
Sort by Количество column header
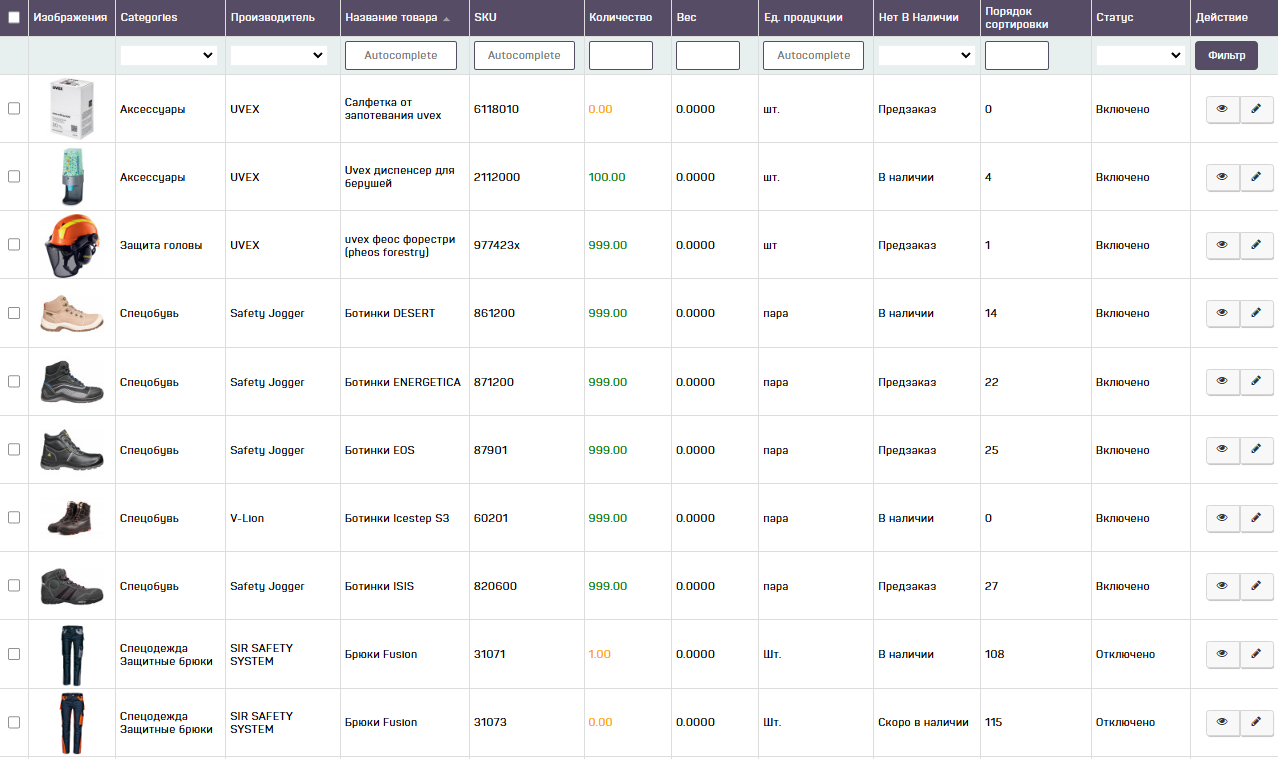(620, 17)
